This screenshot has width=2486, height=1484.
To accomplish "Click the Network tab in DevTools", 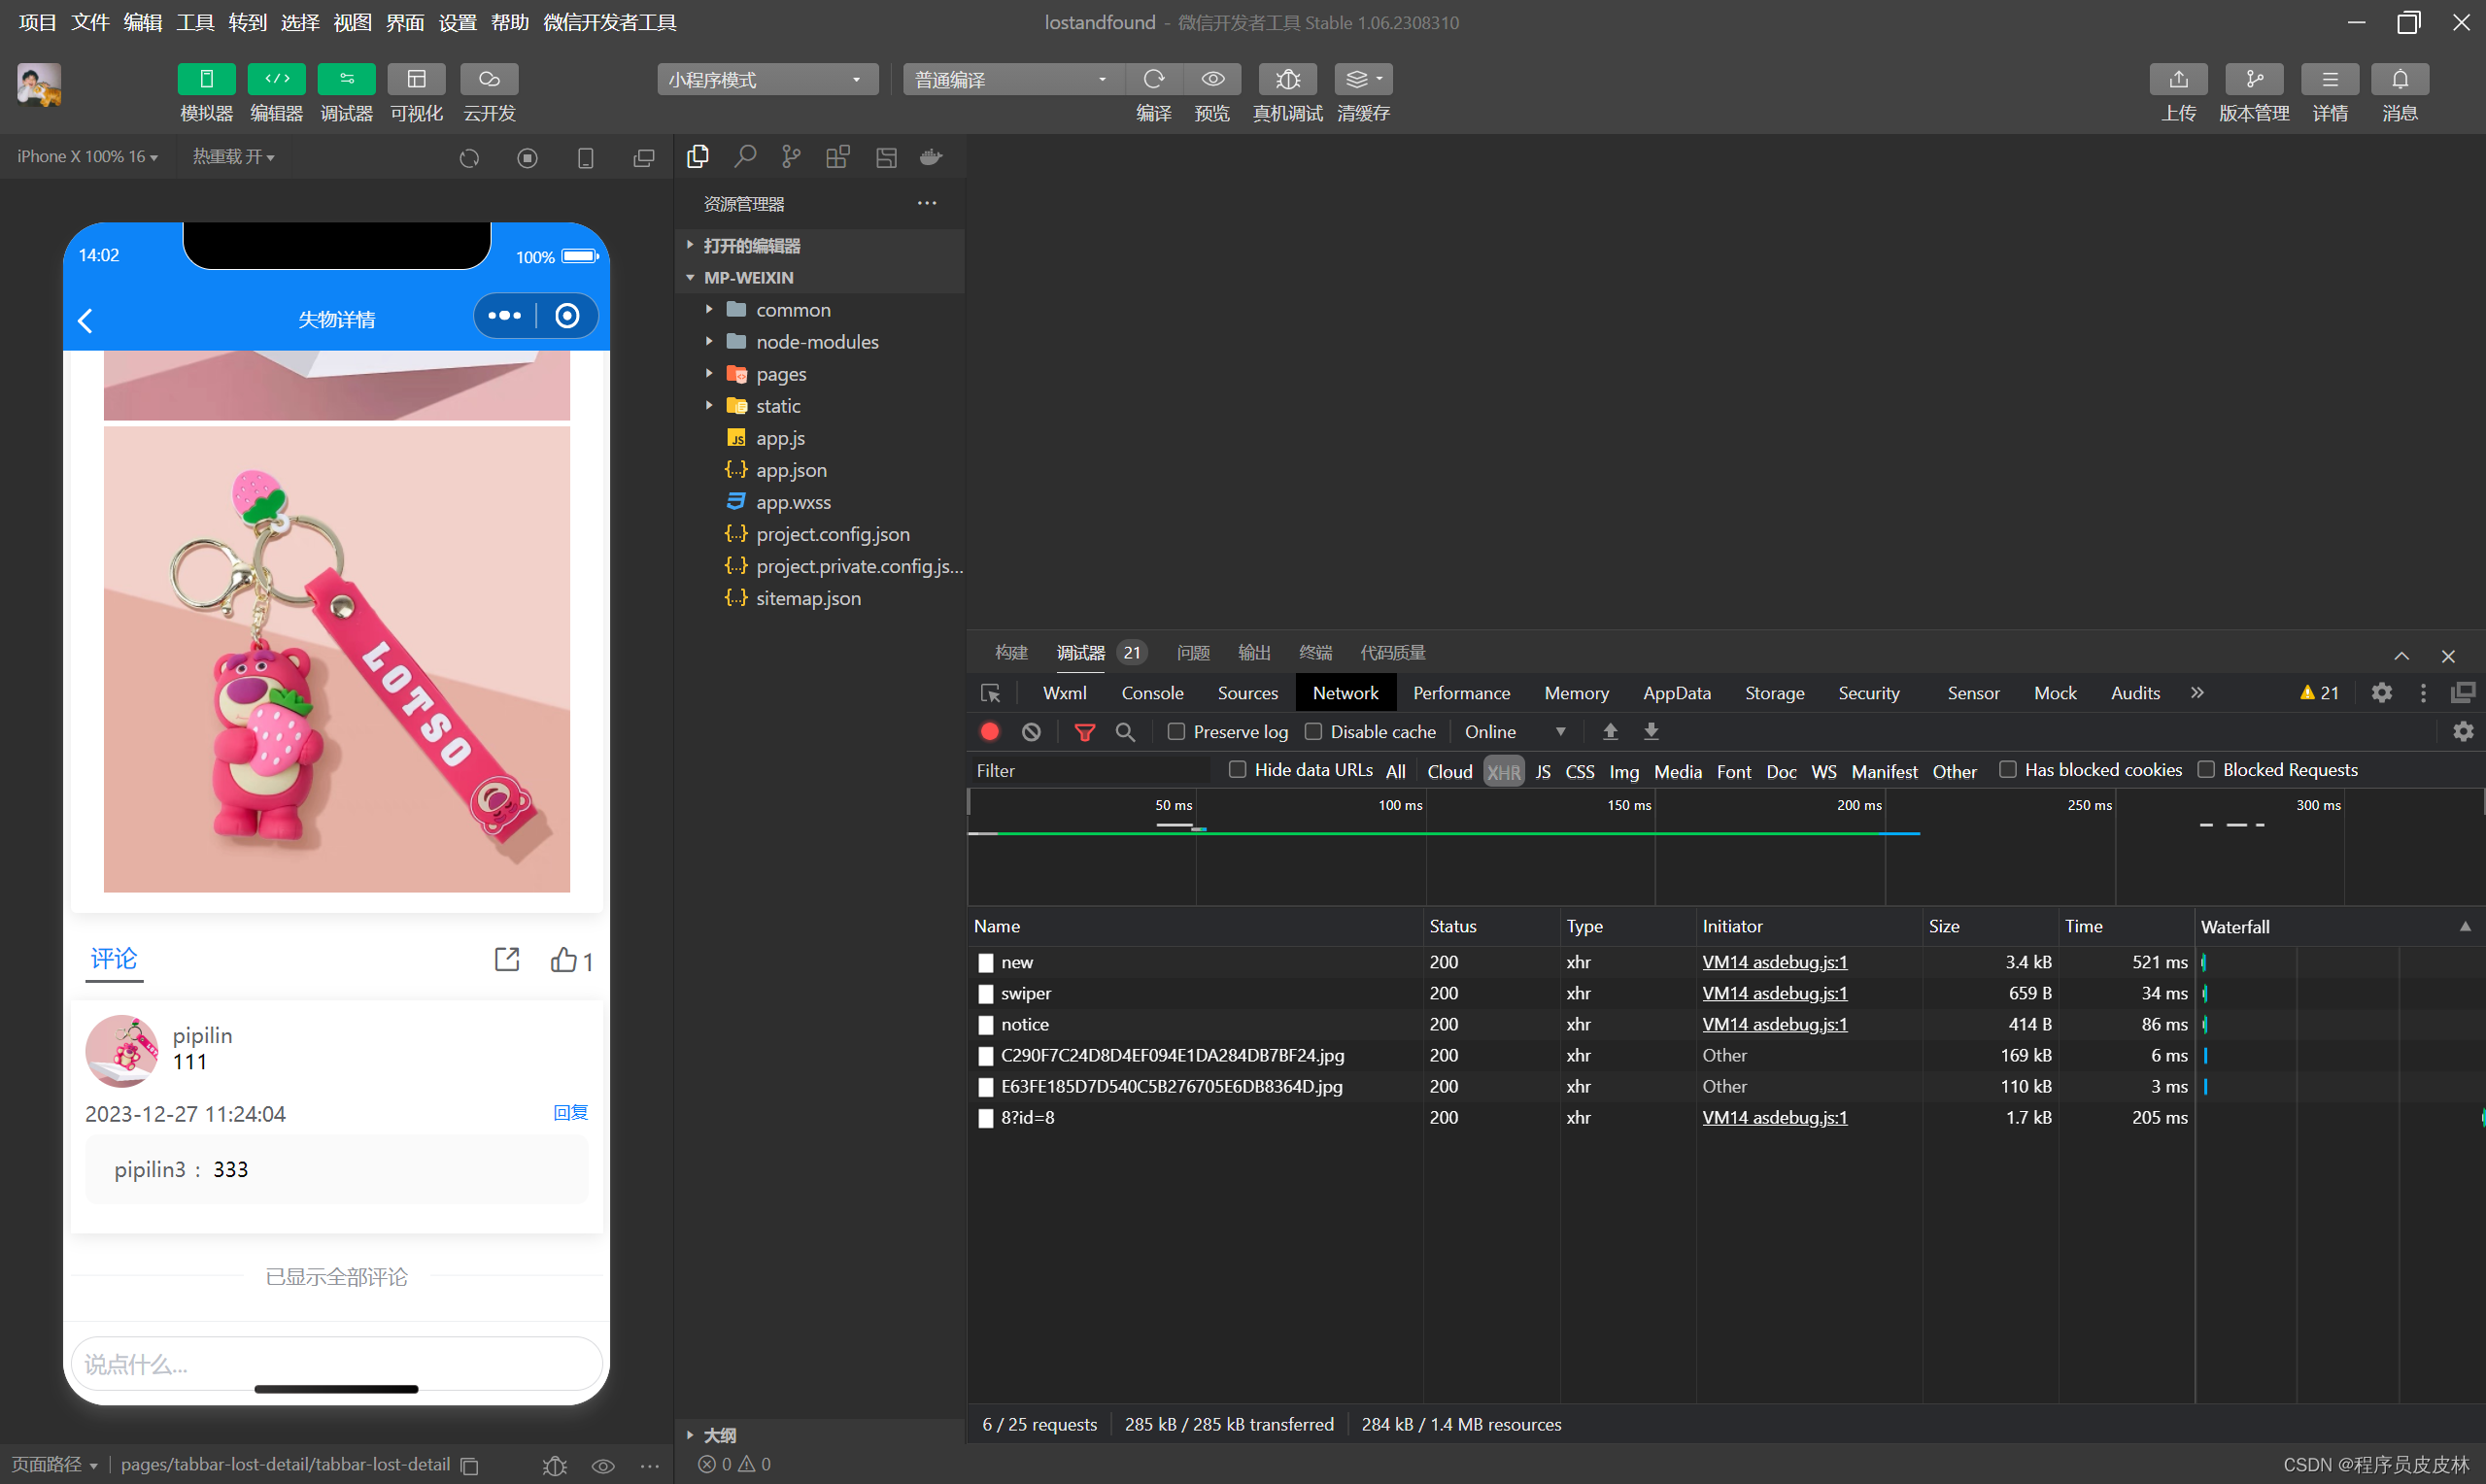I will click(x=1345, y=692).
